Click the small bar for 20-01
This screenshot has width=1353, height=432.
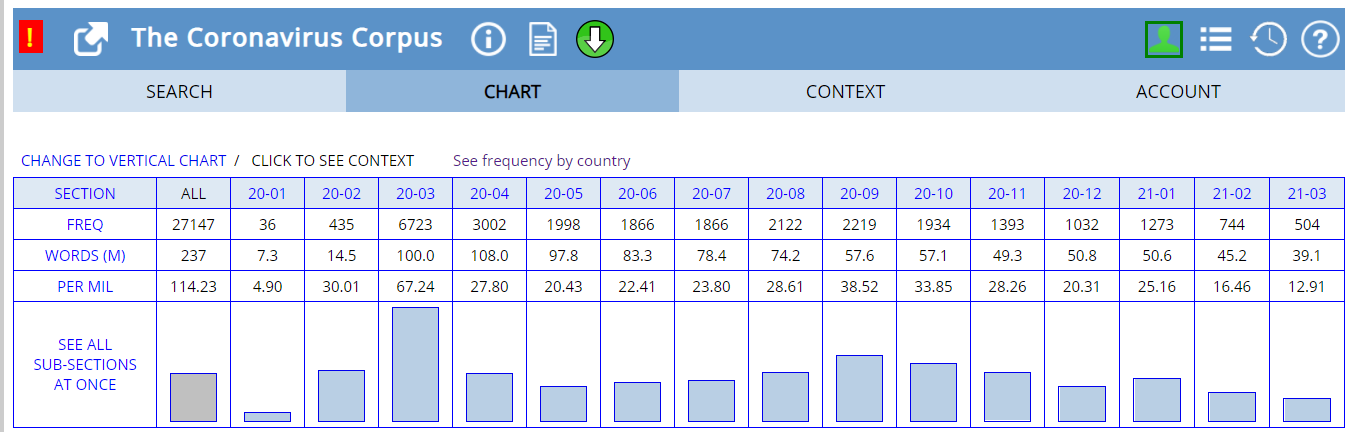click(267, 417)
